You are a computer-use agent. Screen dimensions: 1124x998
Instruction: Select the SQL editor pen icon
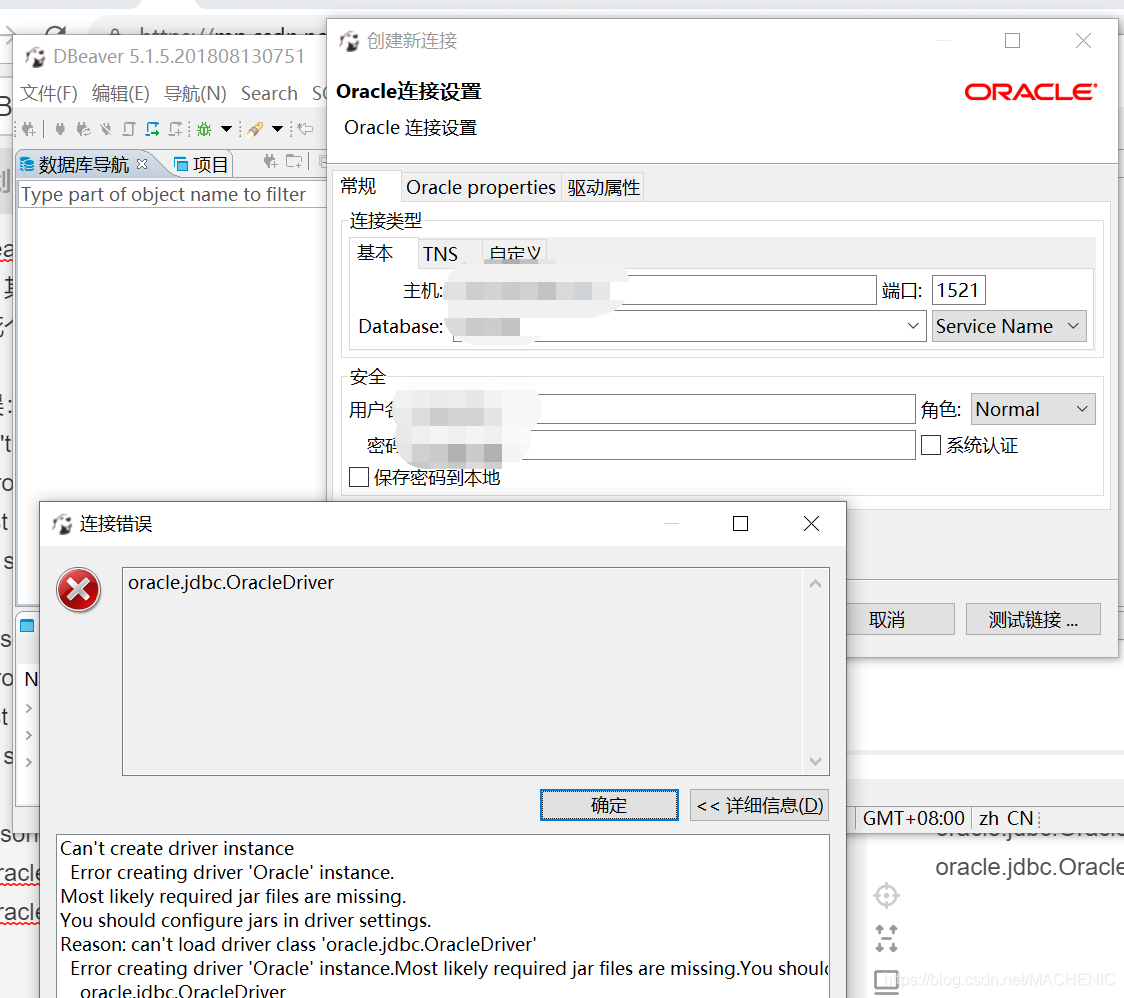[x=255, y=128]
